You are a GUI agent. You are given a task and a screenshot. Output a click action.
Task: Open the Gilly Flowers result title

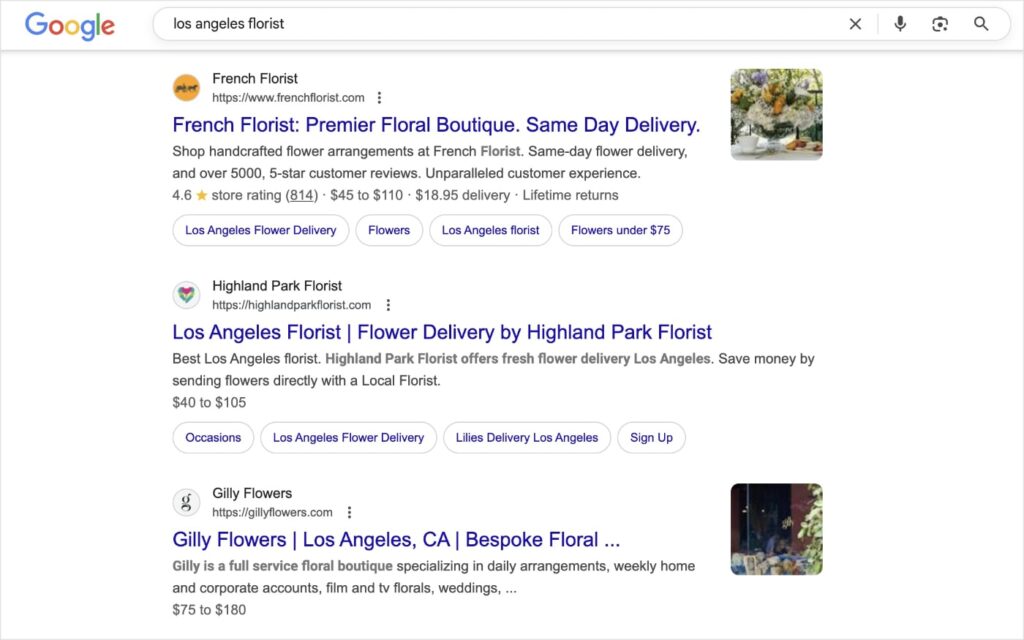[x=396, y=539]
